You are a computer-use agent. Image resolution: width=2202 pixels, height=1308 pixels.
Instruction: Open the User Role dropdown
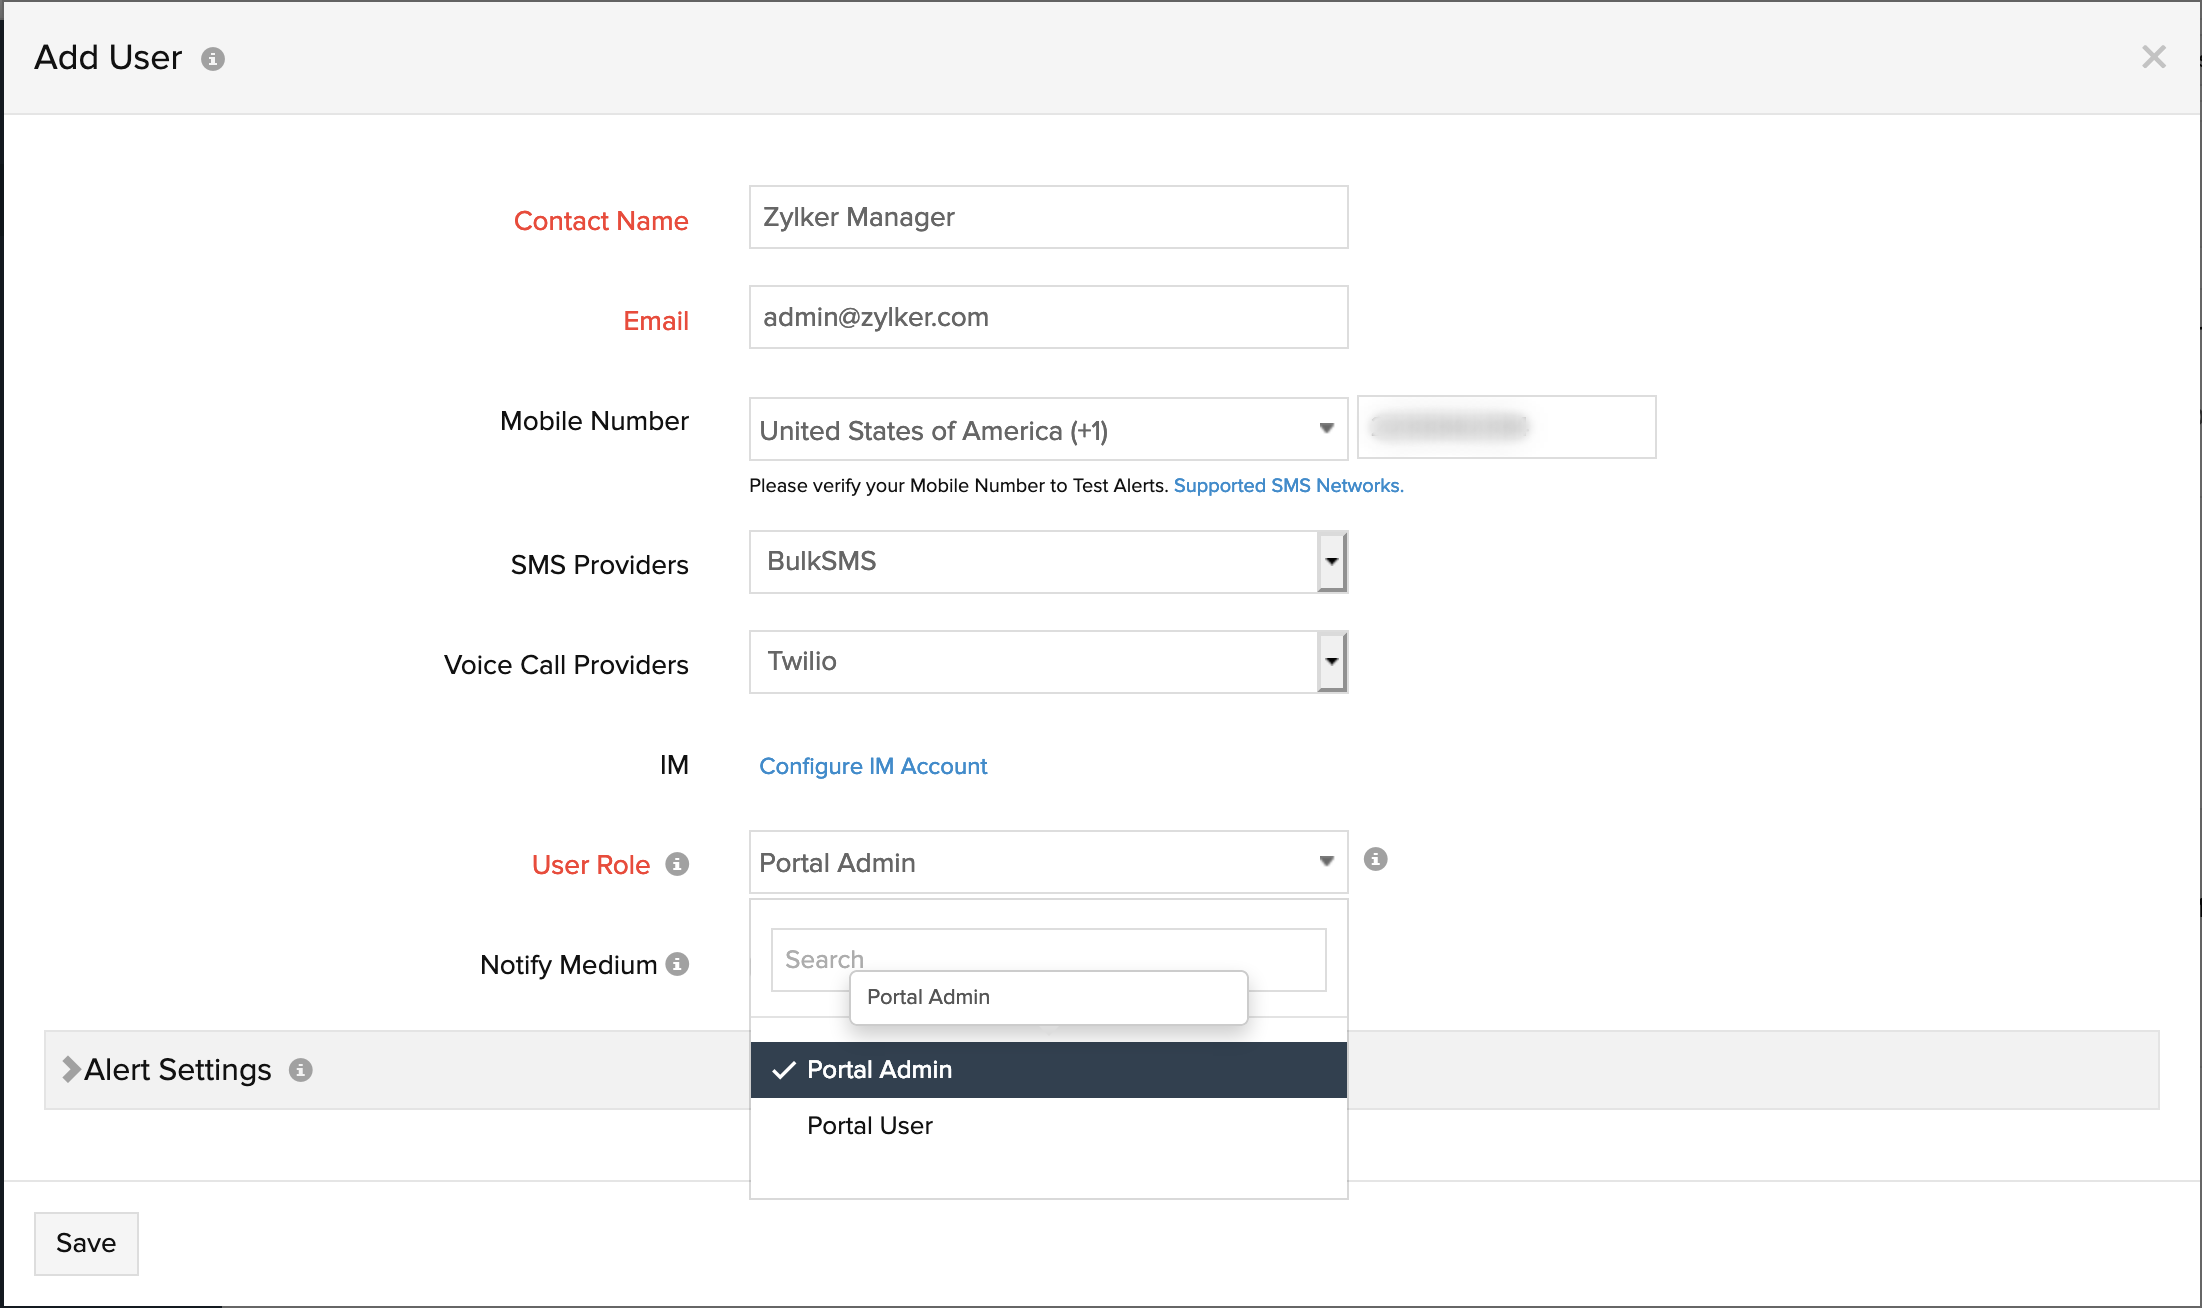coord(1326,861)
